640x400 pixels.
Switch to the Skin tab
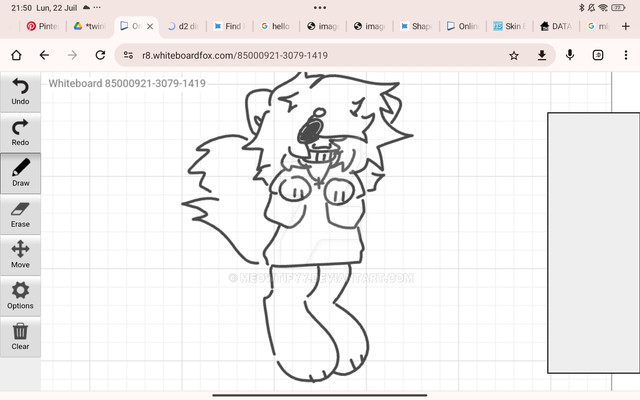tap(509, 26)
